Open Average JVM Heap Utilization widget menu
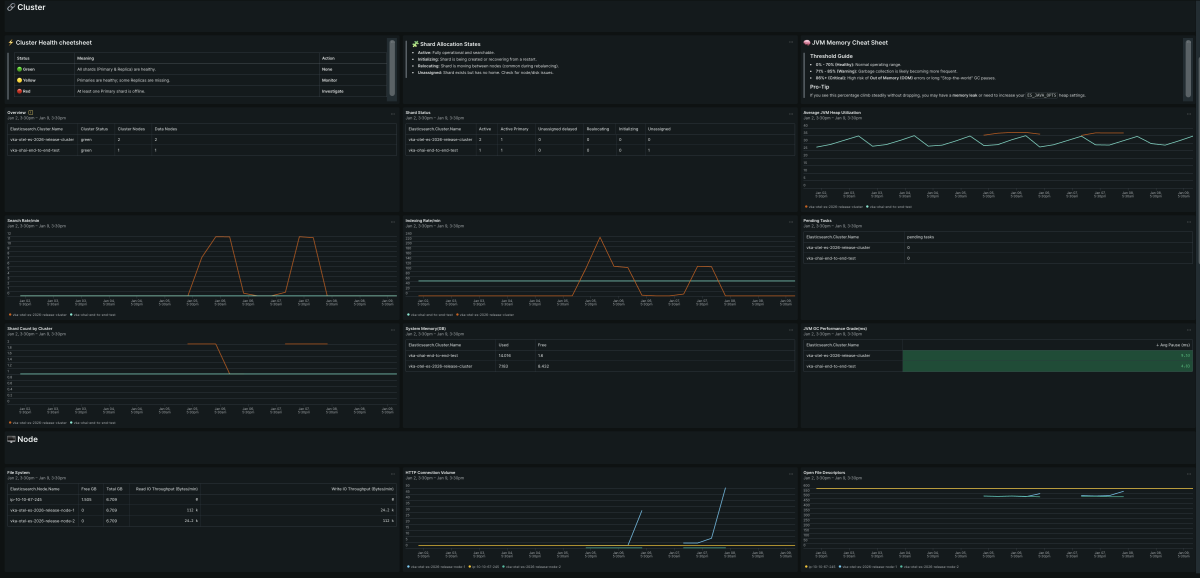1200x578 pixels. [x=1188, y=113]
